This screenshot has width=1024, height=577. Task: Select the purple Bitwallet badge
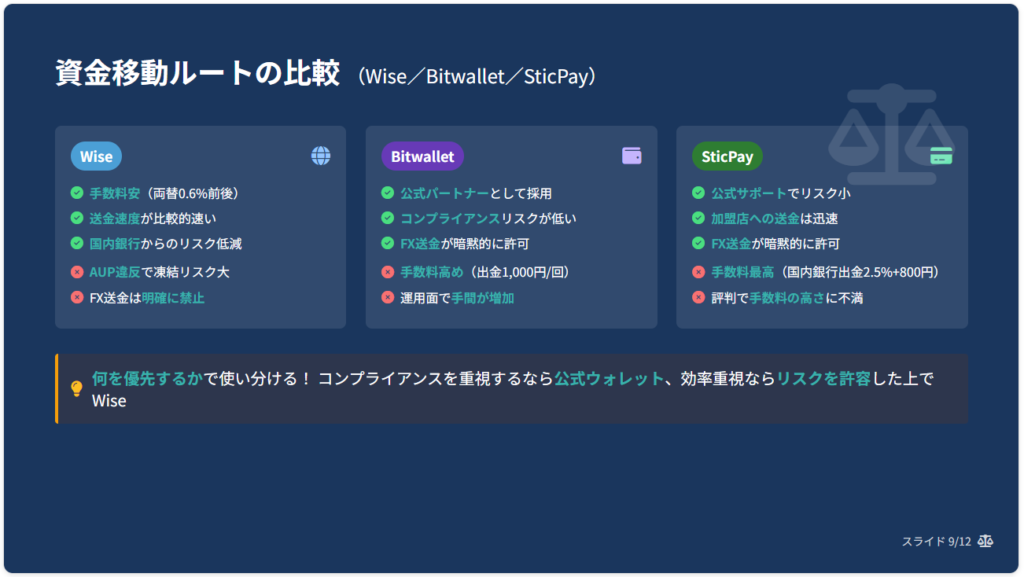pos(423,156)
